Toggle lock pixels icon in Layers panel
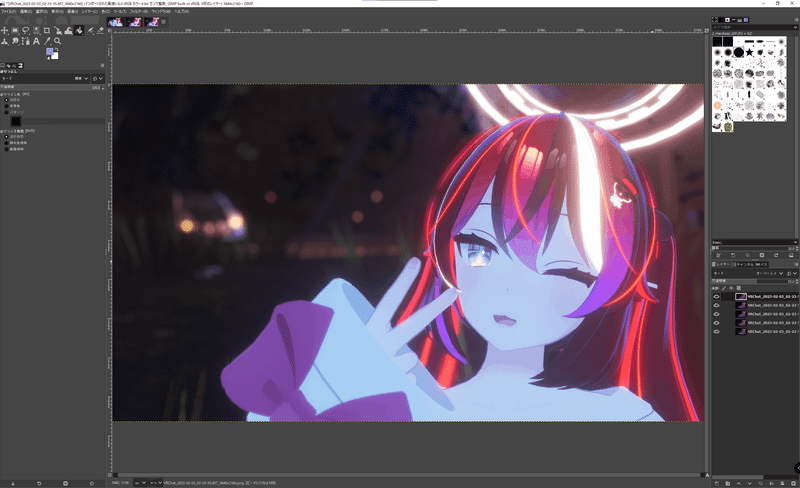This screenshot has width=800, height=488. pyautogui.click(x=723, y=288)
